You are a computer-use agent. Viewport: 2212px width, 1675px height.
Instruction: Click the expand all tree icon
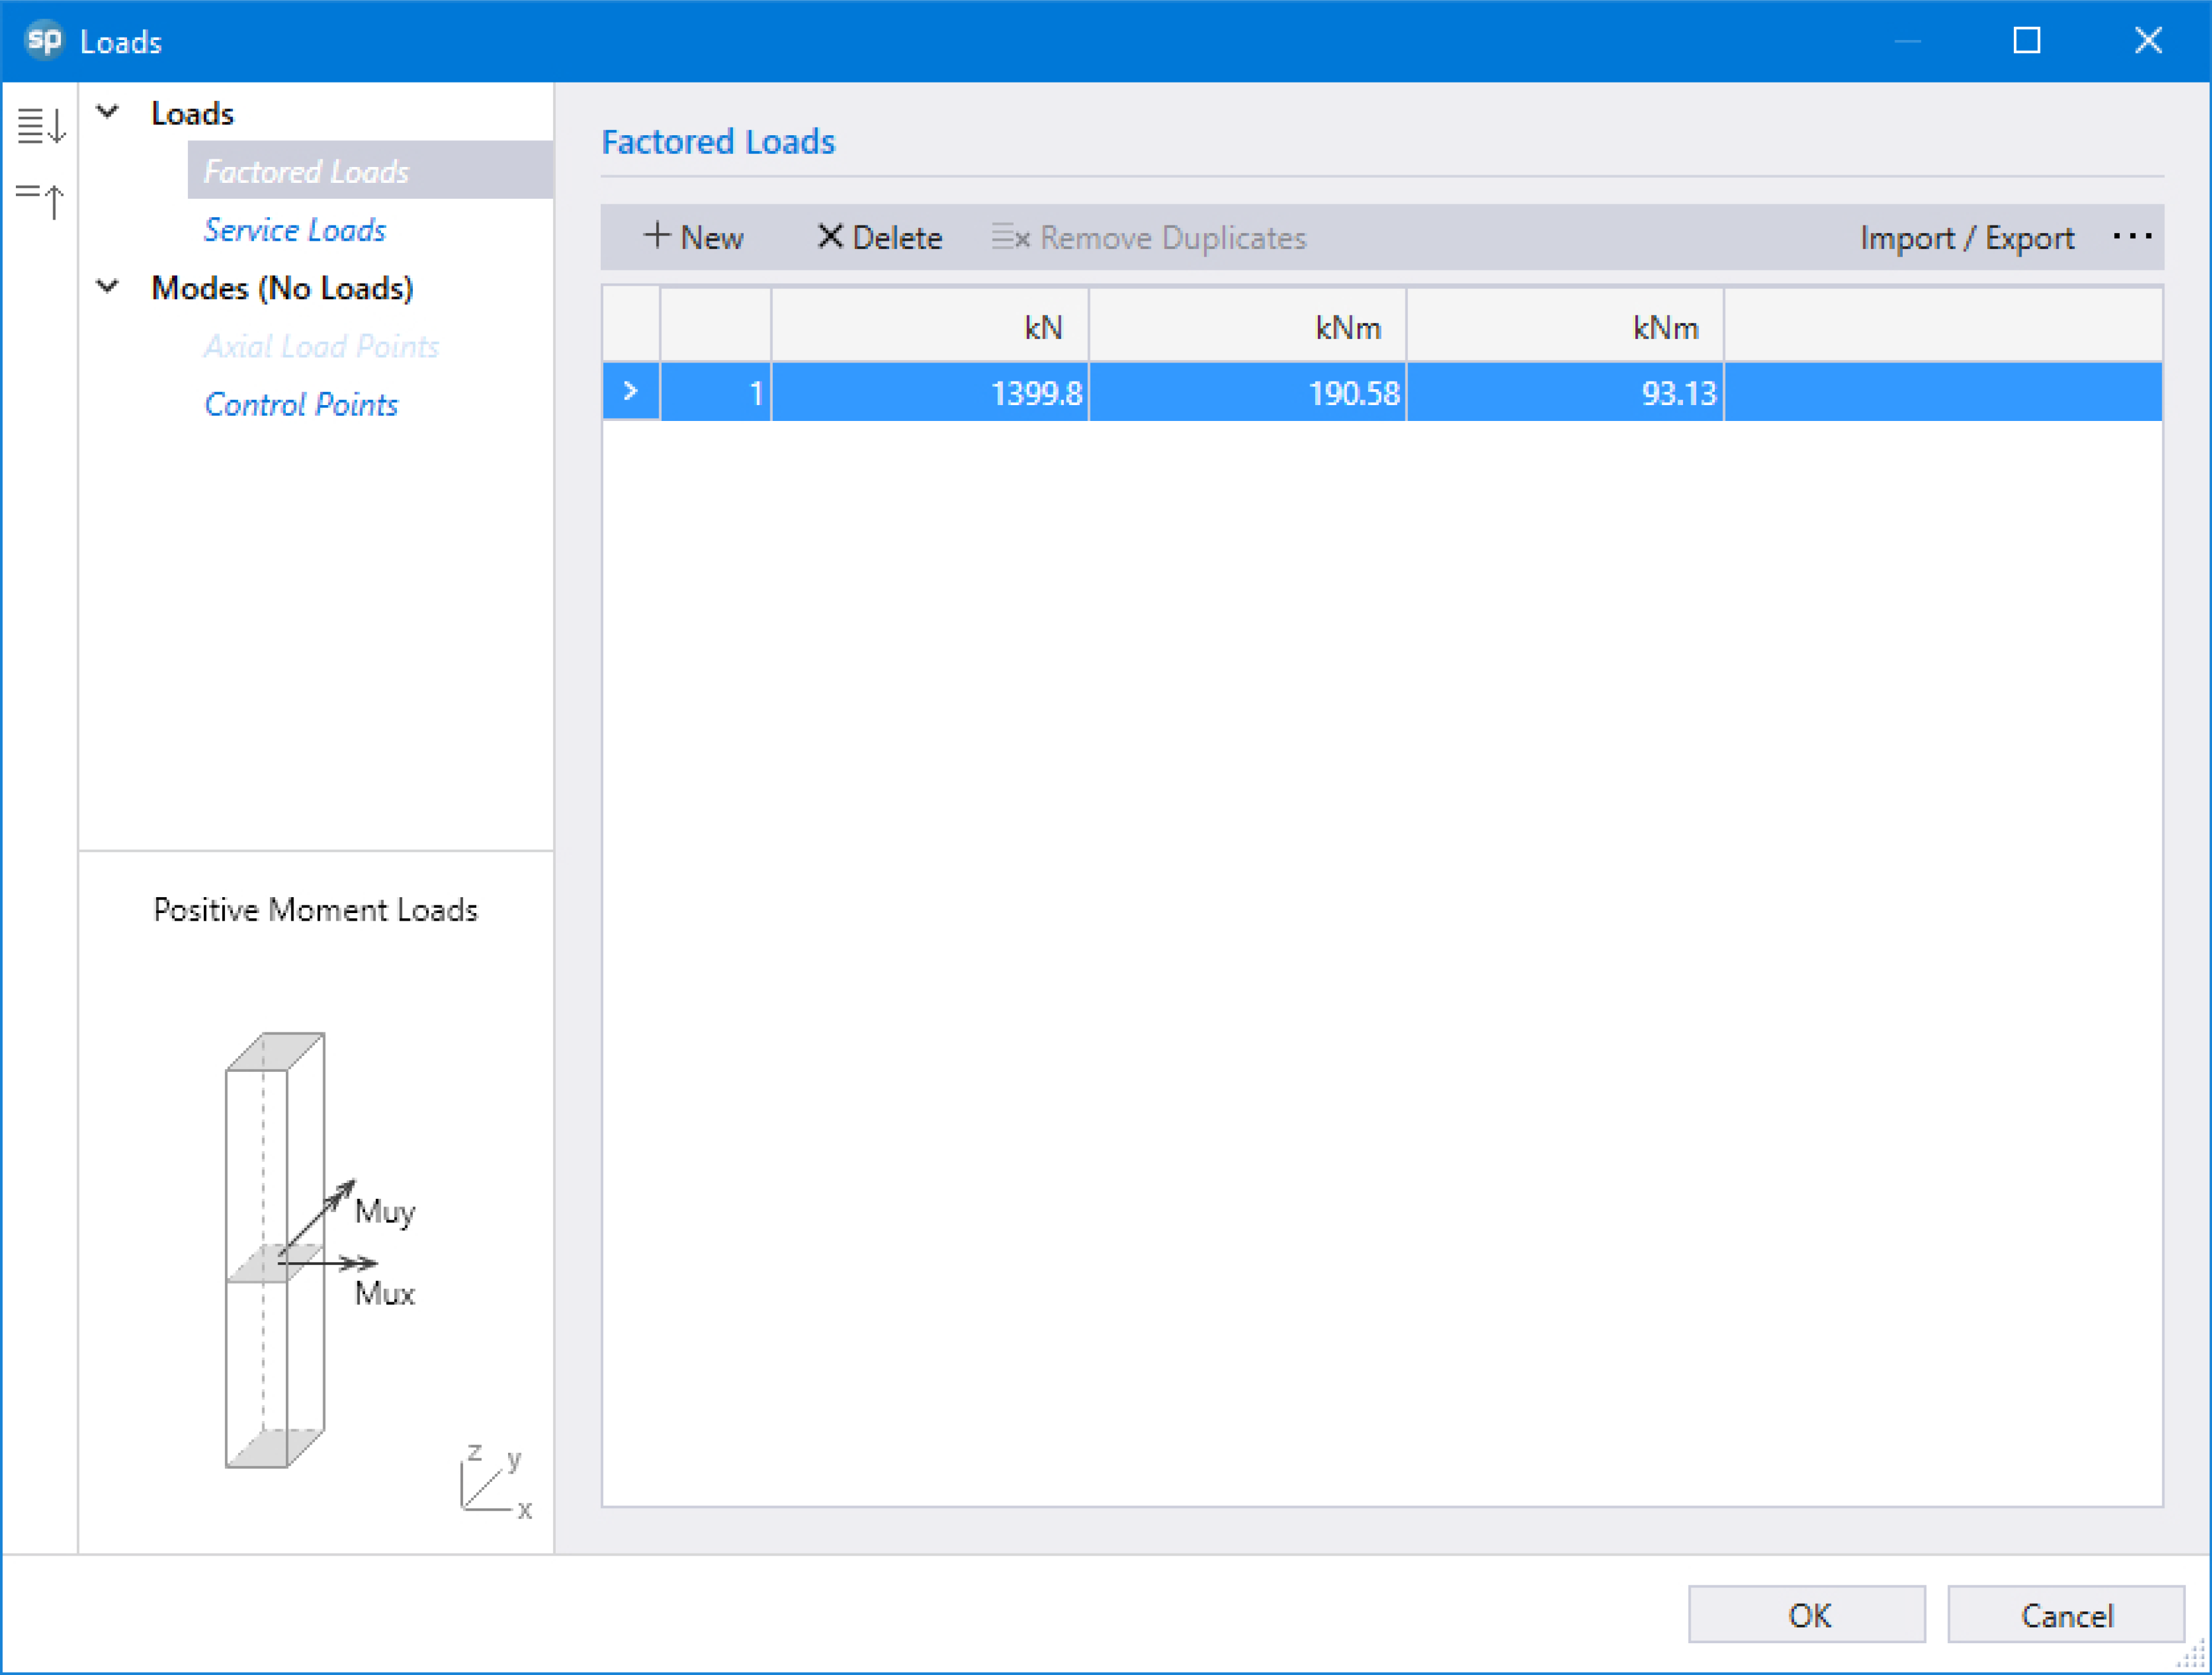[x=41, y=126]
